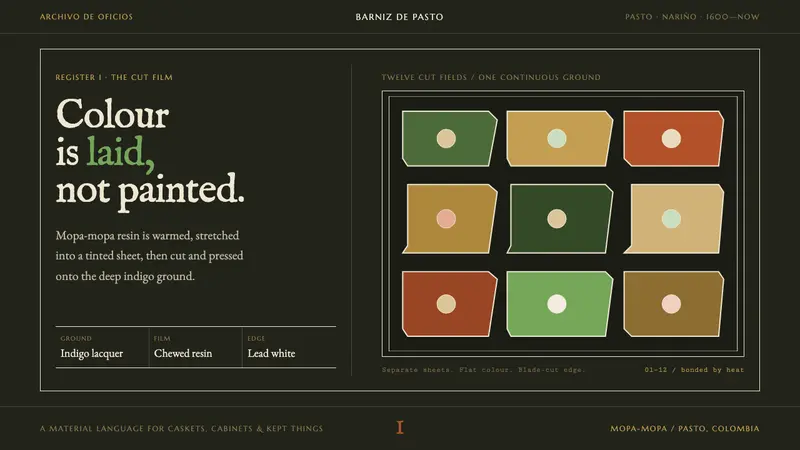Viewport: 800px width, 450px height.
Task: Click the BARNIZ DE PASTO title
Action: click(399, 17)
